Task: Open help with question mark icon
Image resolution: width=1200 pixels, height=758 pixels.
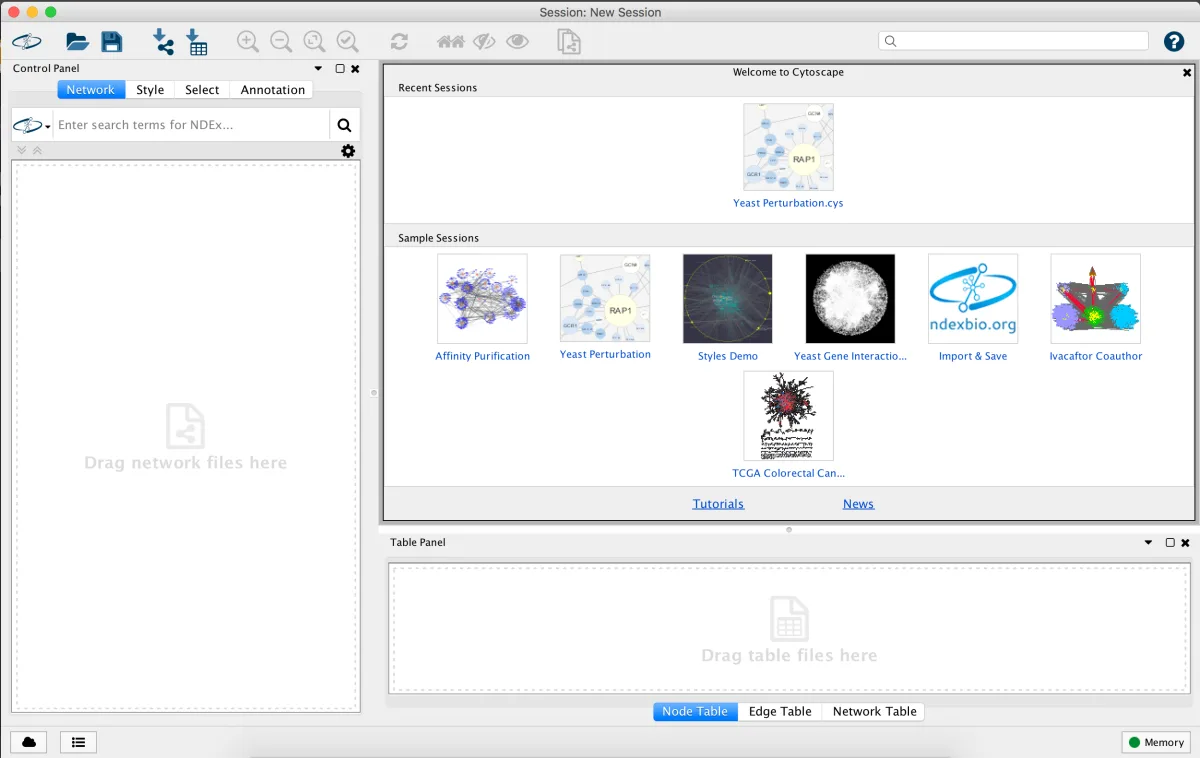Action: click(1174, 42)
